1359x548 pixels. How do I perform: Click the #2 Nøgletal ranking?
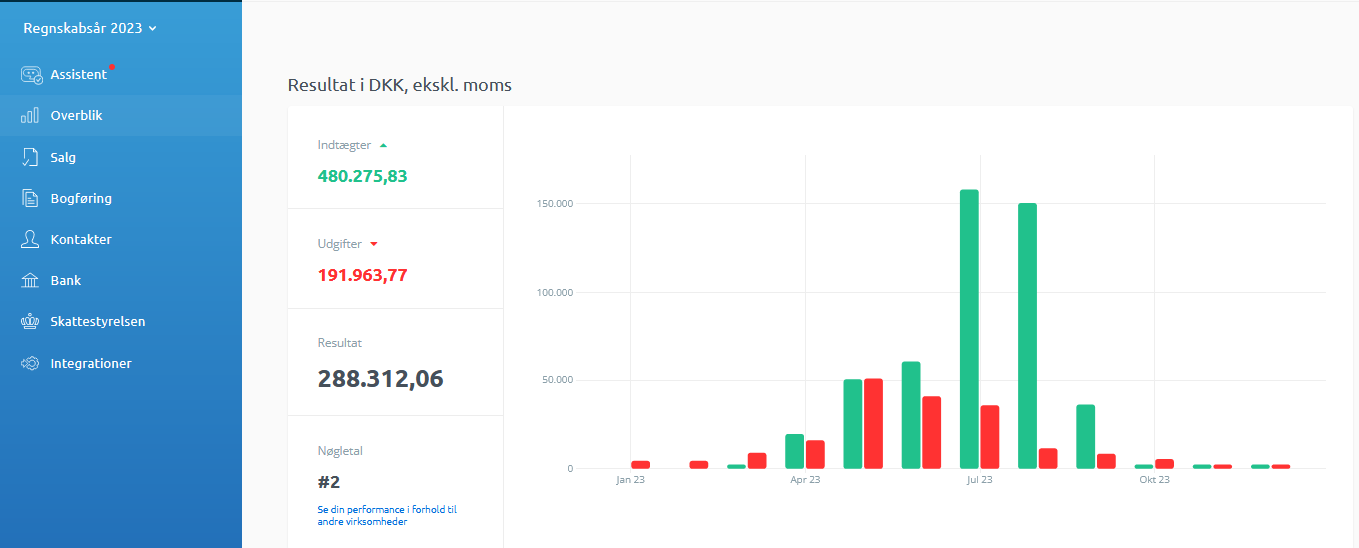point(329,482)
